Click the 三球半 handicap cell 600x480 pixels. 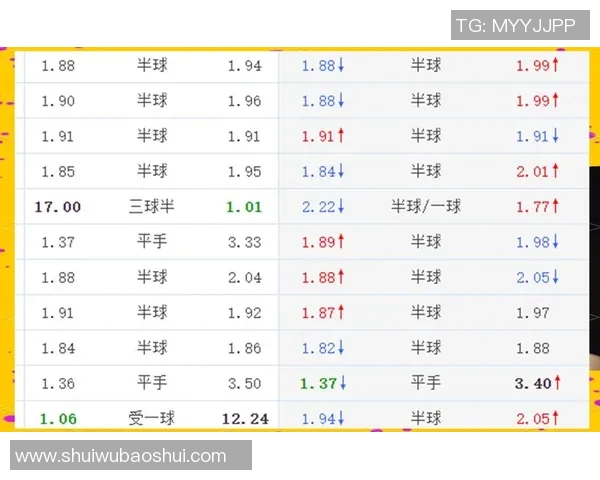(152, 207)
